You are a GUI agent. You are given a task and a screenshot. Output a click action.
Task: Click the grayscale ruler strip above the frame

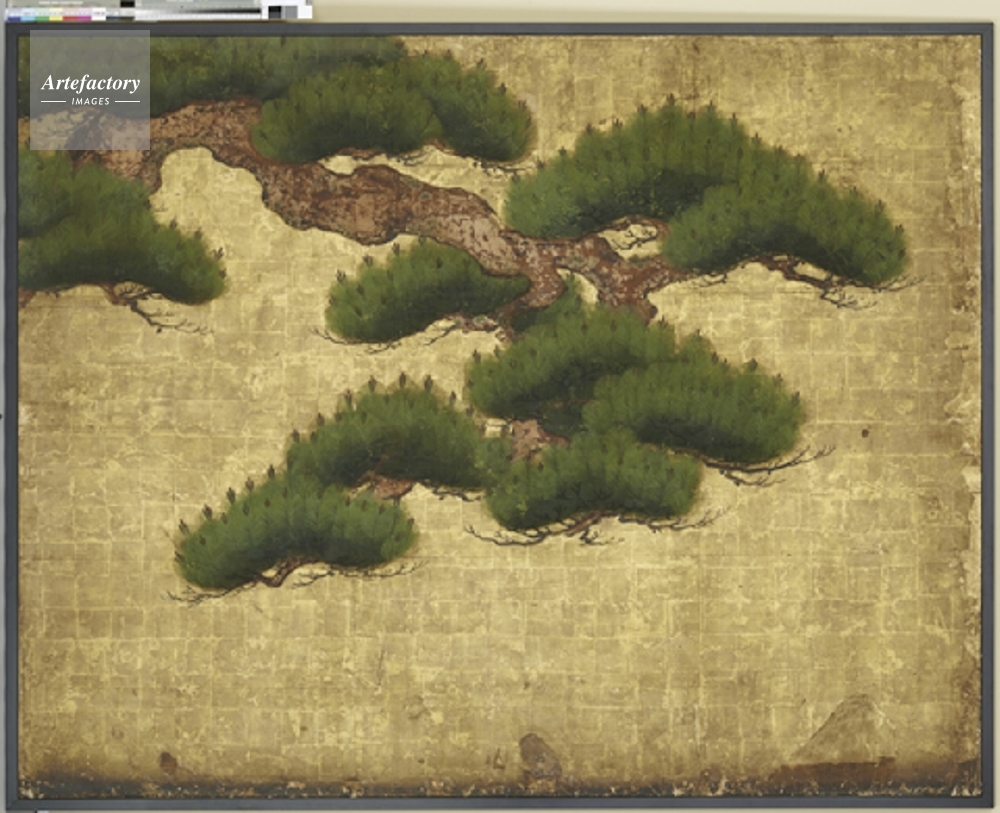pyautogui.click(x=200, y=14)
